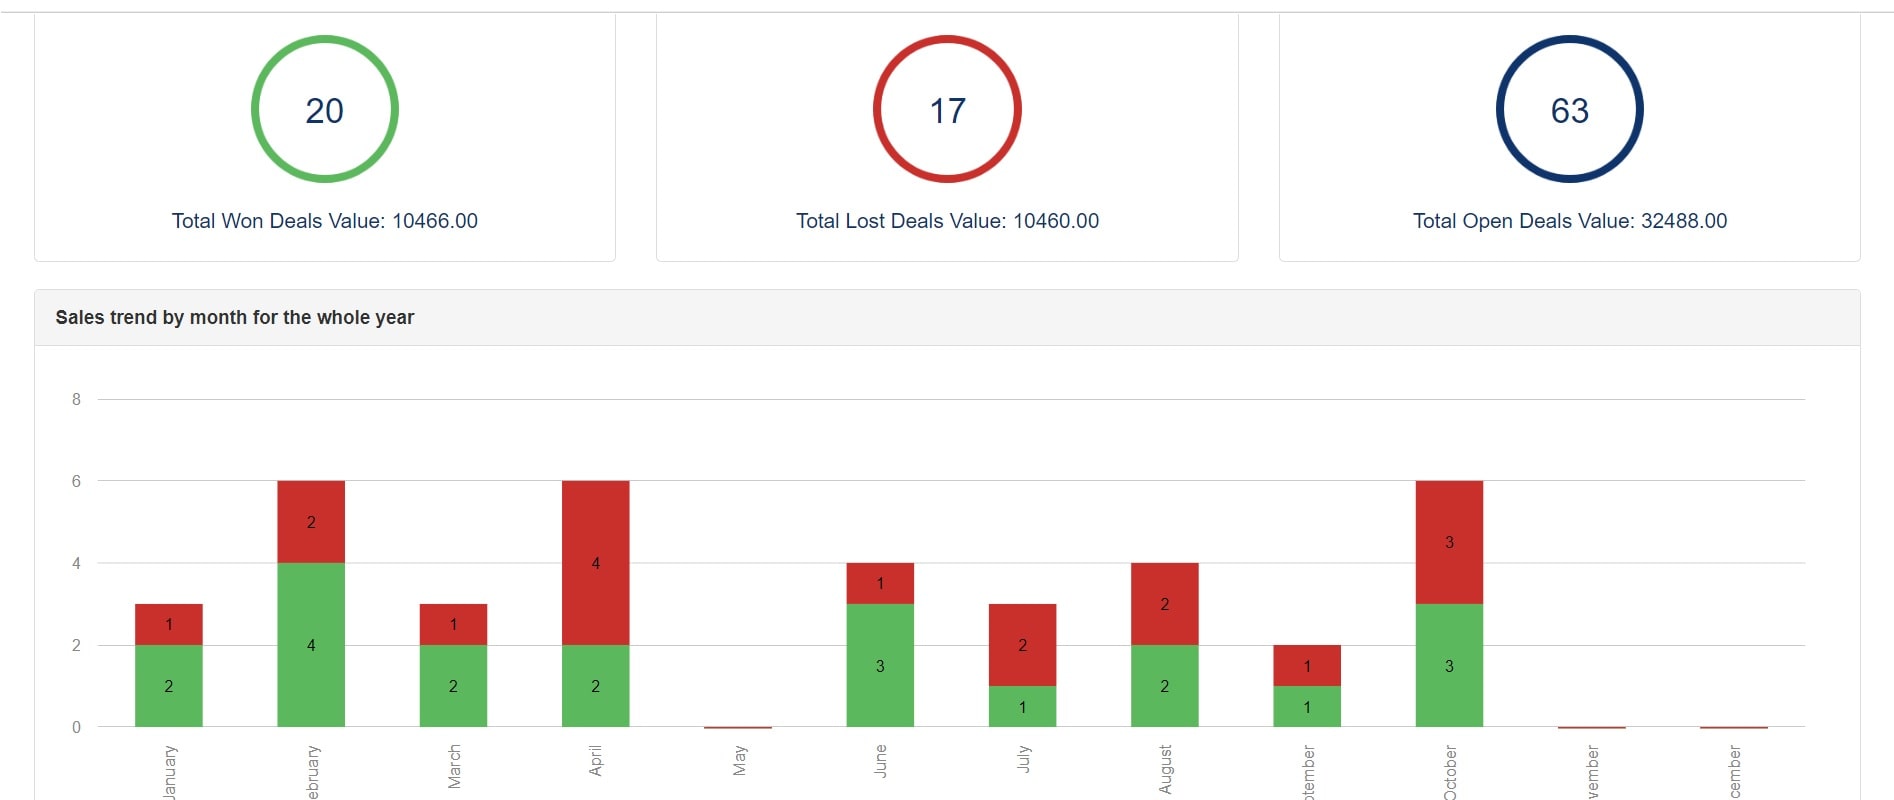Click September's red bar segment labeled 1

point(1306,666)
